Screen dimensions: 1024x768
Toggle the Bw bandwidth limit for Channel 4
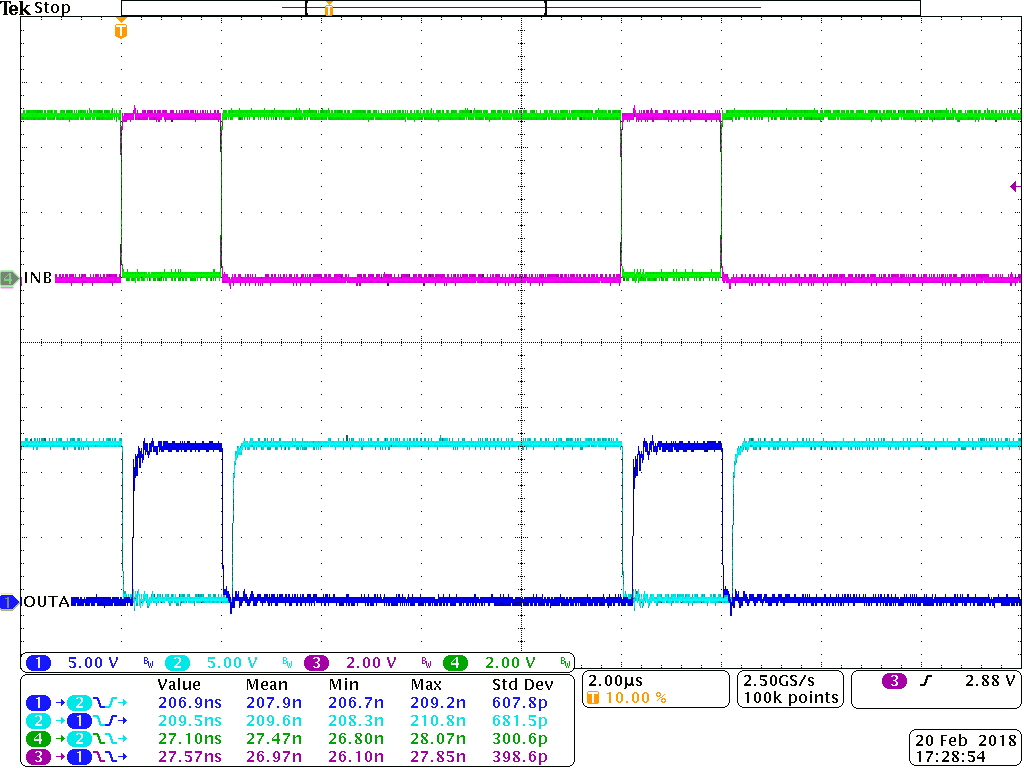pyautogui.click(x=565, y=662)
